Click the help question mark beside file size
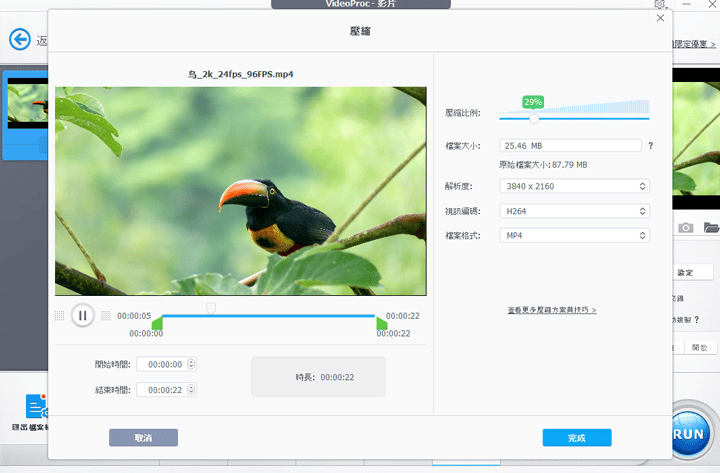Image resolution: width=720 pixels, height=473 pixels. [651, 146]
